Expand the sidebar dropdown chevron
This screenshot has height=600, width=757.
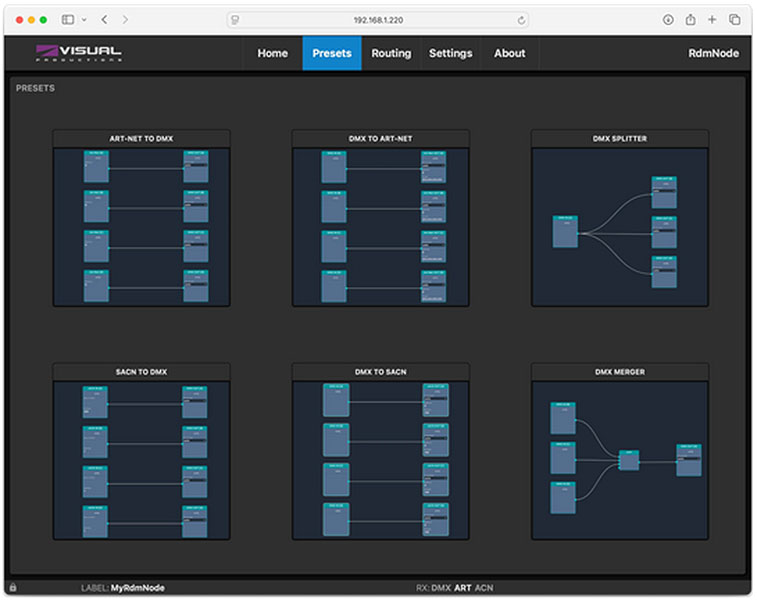coord(84,20)
